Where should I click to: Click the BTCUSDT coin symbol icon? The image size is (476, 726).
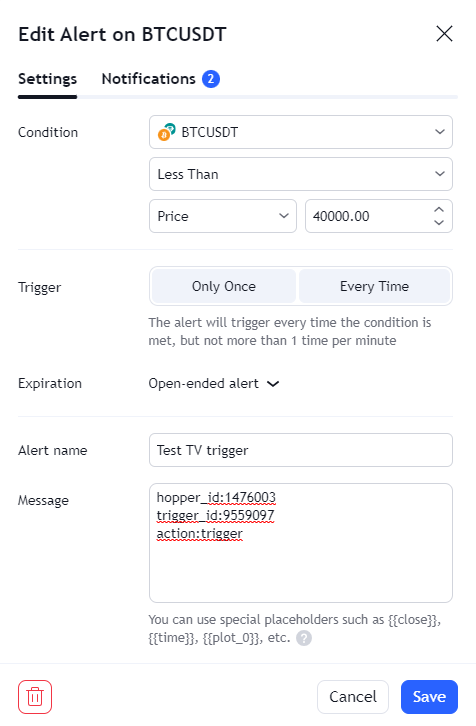point(167,132)
